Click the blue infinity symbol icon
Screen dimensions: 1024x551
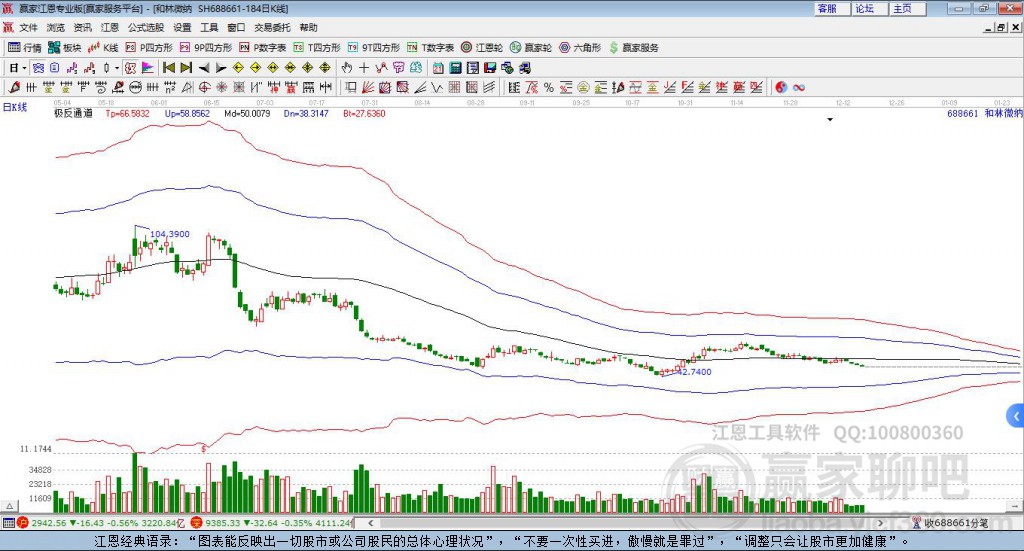pos(799,87)
